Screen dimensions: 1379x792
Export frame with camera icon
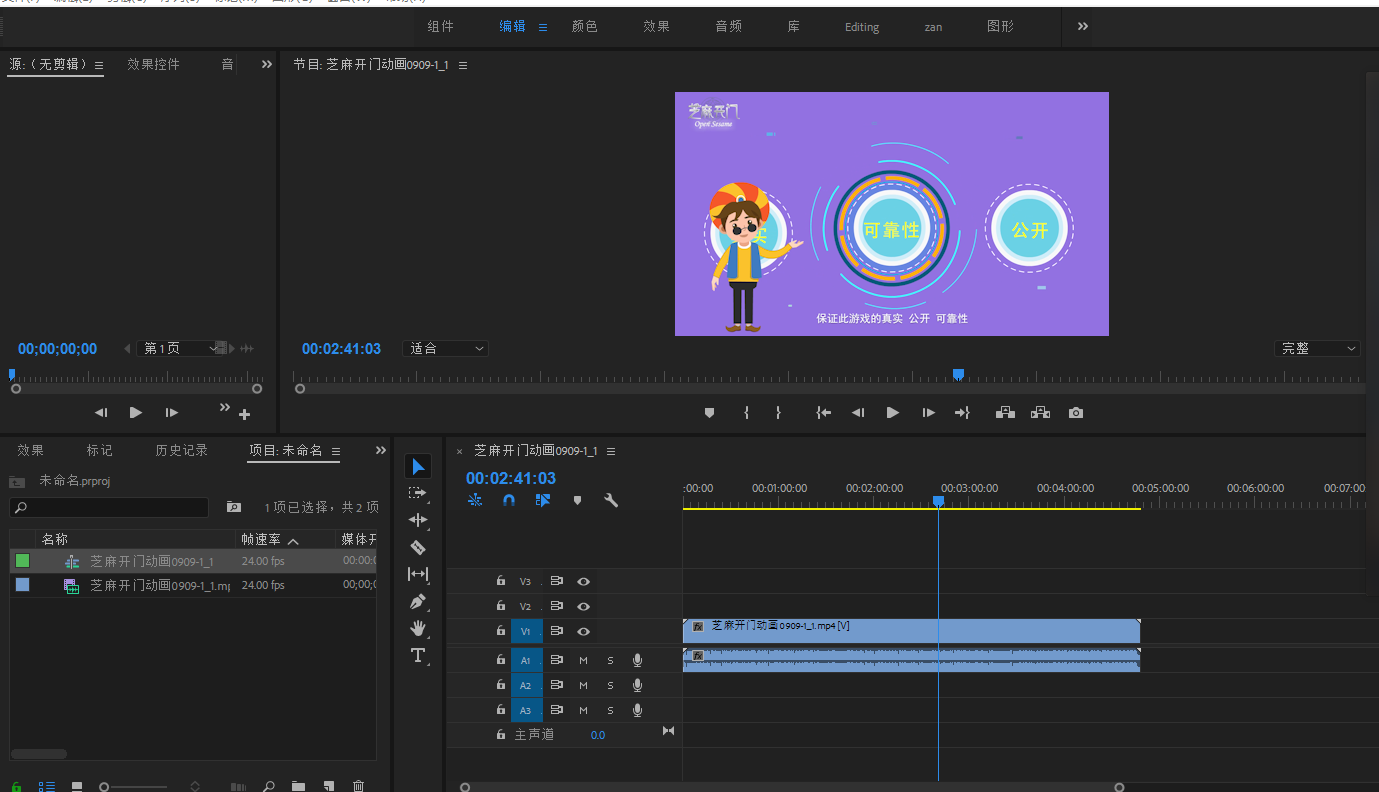coord(1075,412)
